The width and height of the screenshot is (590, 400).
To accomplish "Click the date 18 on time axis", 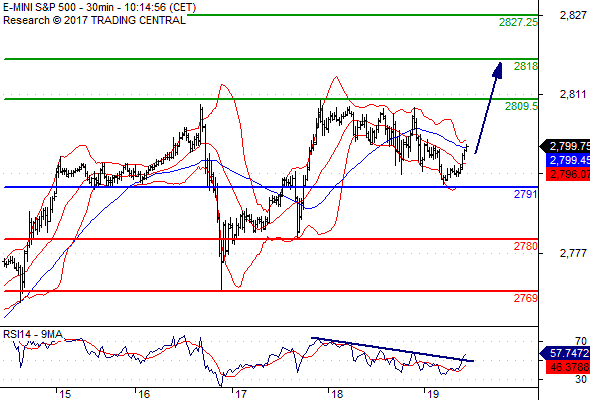I will tap(337, 394).
